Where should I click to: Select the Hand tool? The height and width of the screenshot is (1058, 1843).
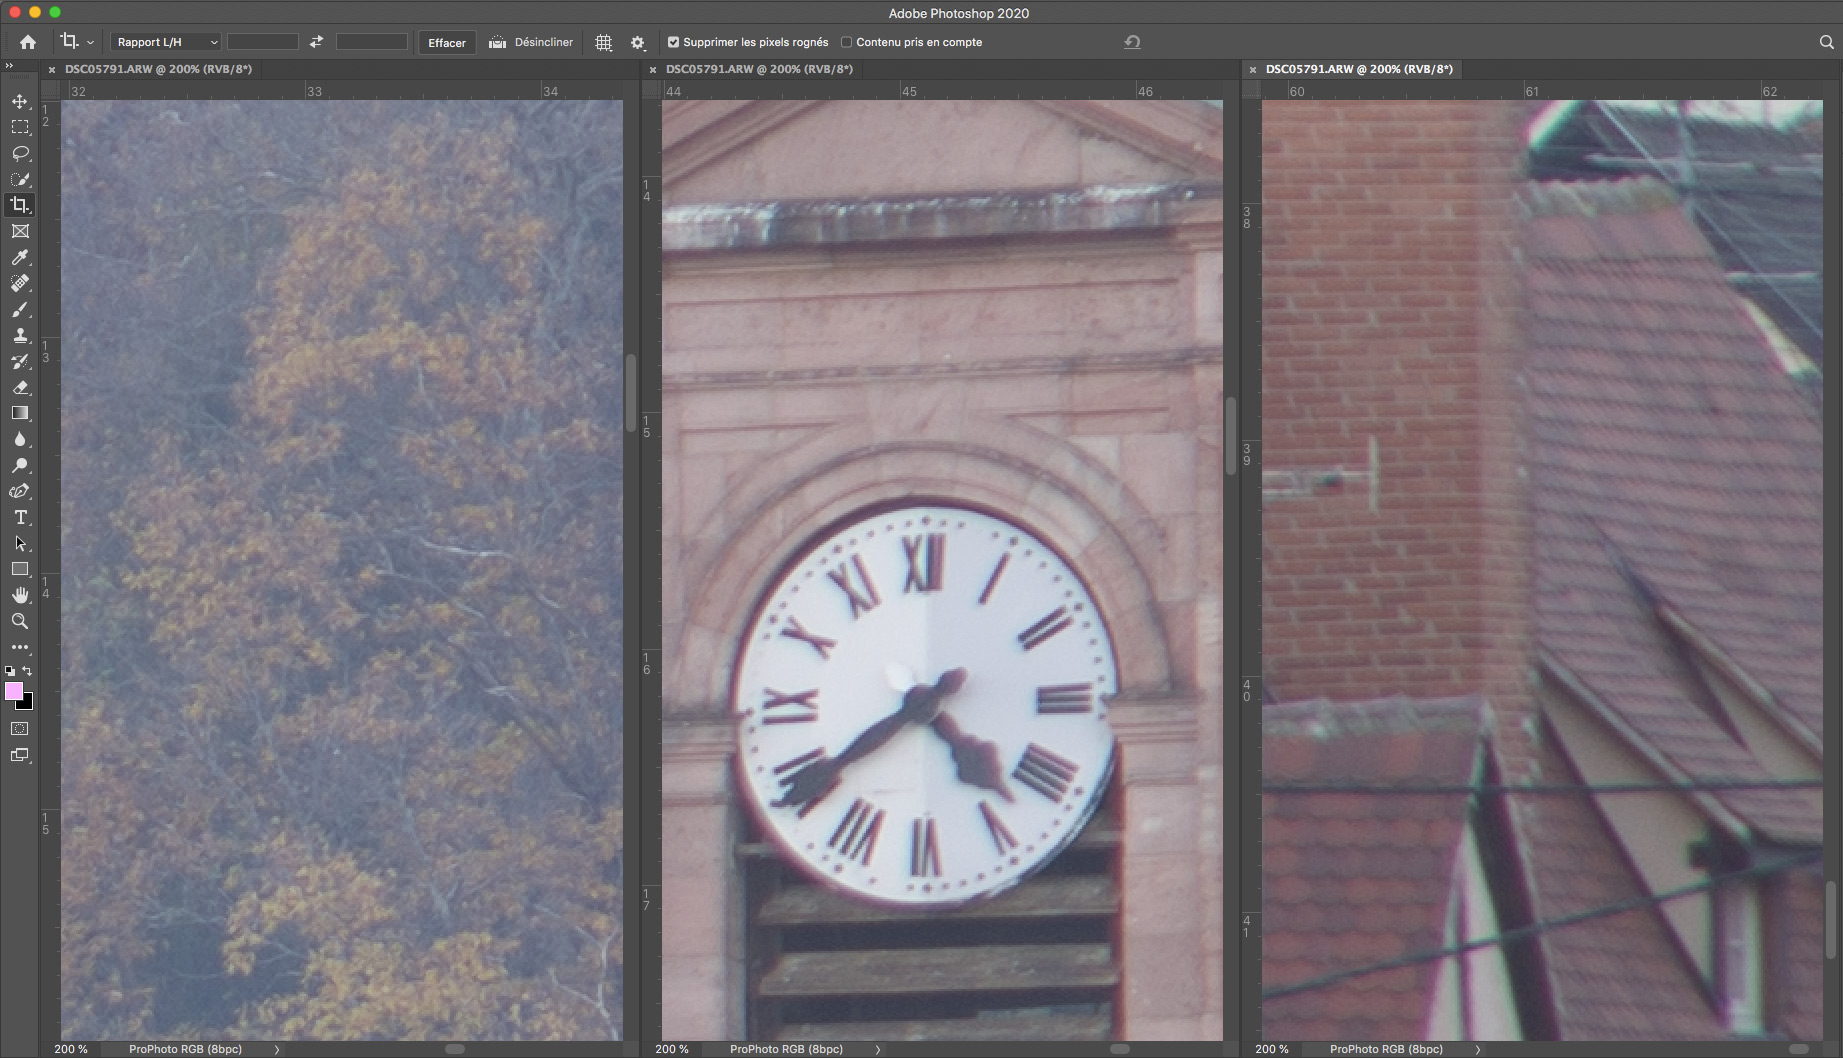coord(20,595)
